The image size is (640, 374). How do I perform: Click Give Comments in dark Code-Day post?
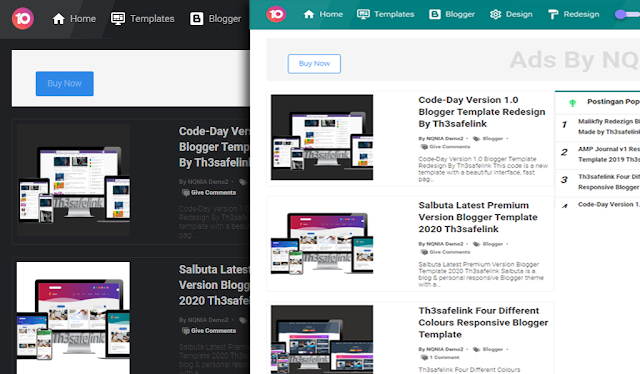(213, 192)
